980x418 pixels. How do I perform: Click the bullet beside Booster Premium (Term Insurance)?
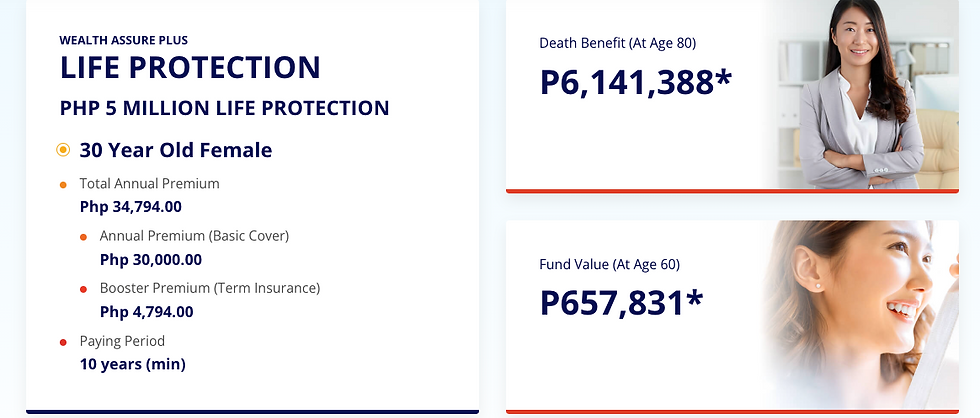point(83,289)
